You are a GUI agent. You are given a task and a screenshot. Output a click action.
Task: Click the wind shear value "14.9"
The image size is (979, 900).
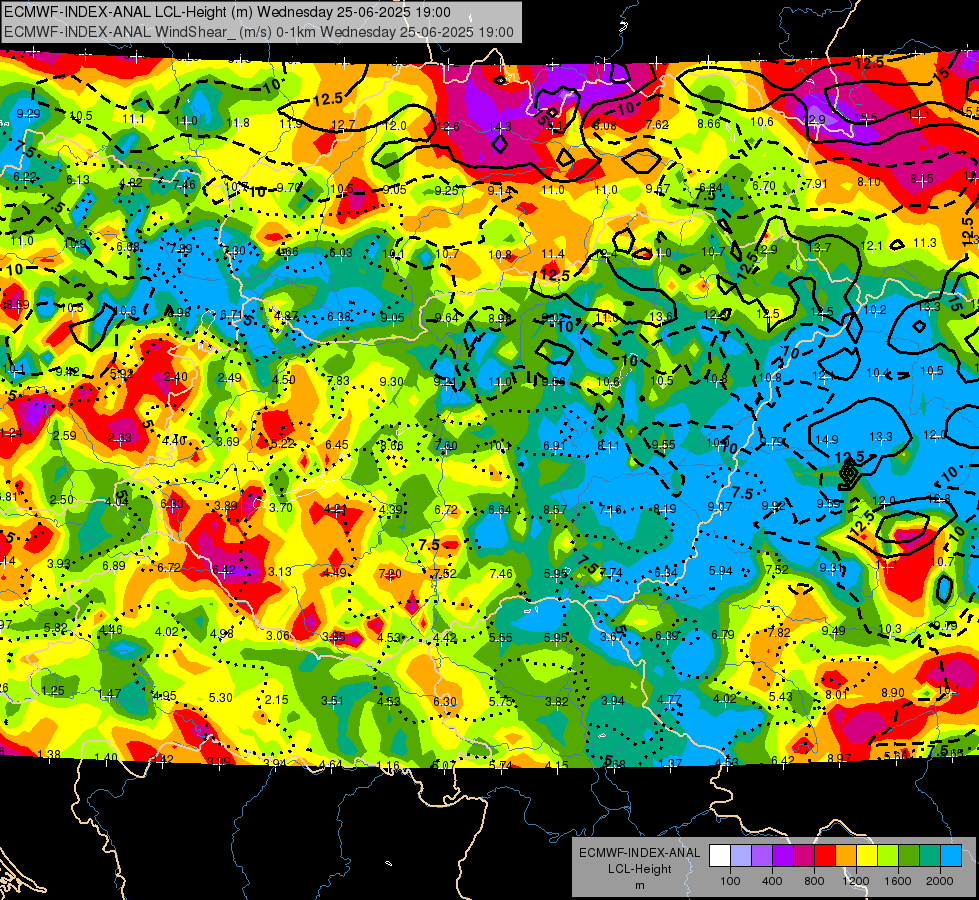tap(827, 440)
